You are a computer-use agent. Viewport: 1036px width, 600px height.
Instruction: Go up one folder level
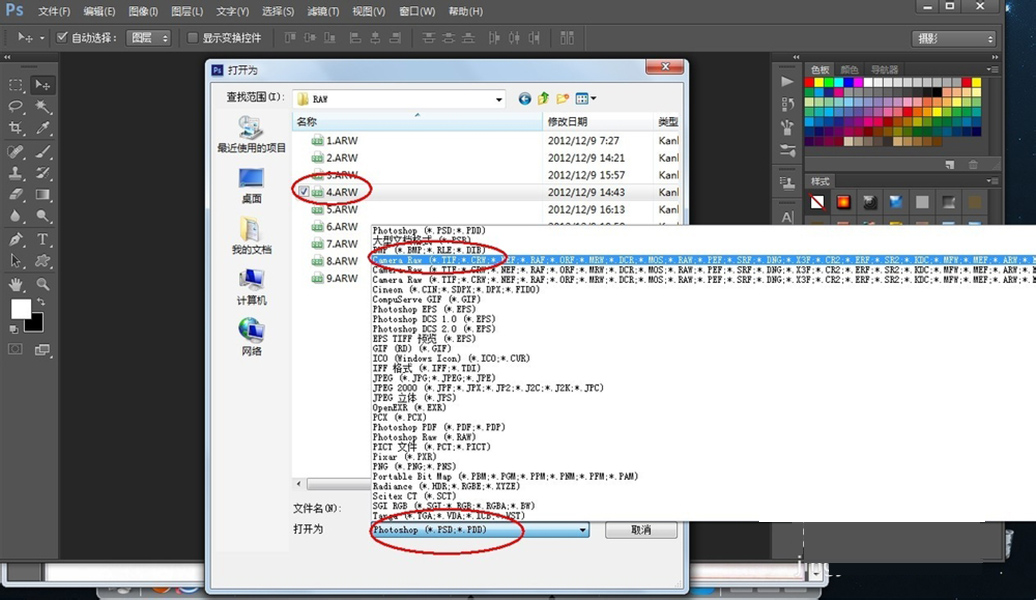pyautogui.click(x=543, y=99)
